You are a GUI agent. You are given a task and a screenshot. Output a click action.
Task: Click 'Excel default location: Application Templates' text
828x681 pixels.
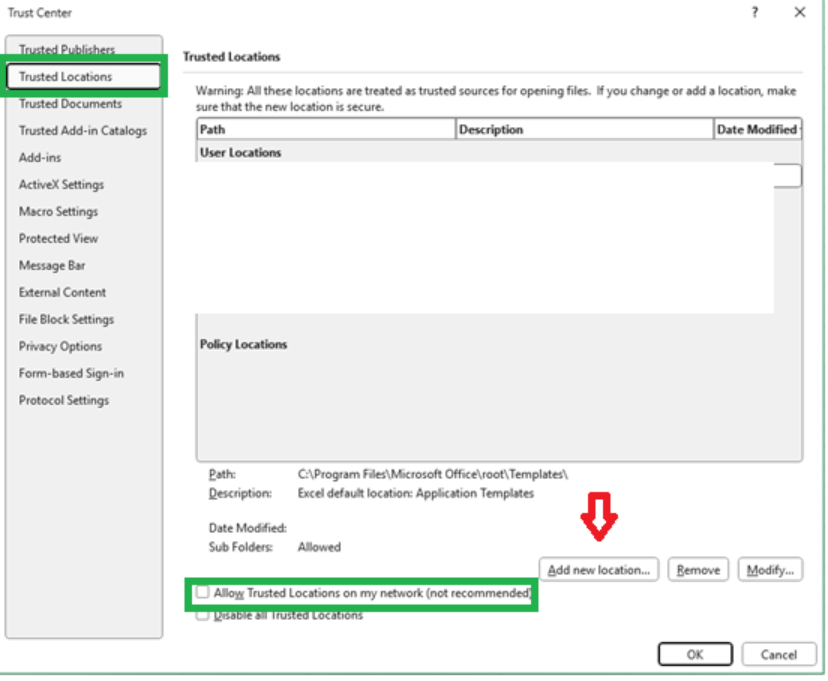coord(416,493)
